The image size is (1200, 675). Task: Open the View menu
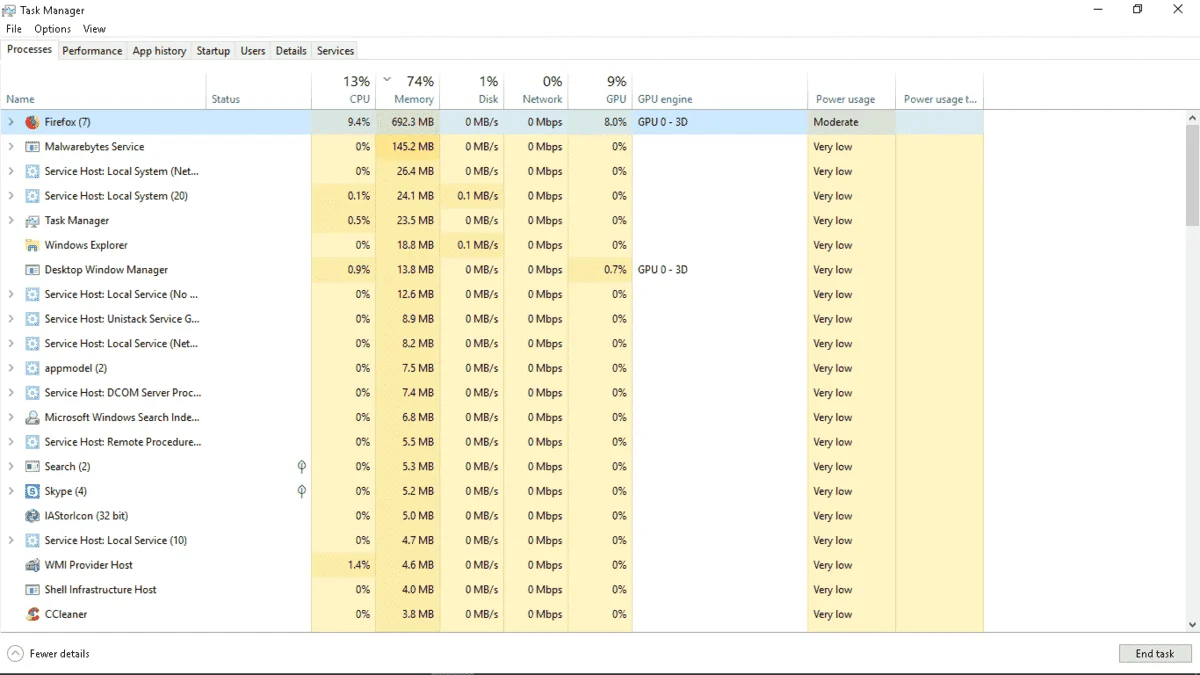click(x=94, y=29)
